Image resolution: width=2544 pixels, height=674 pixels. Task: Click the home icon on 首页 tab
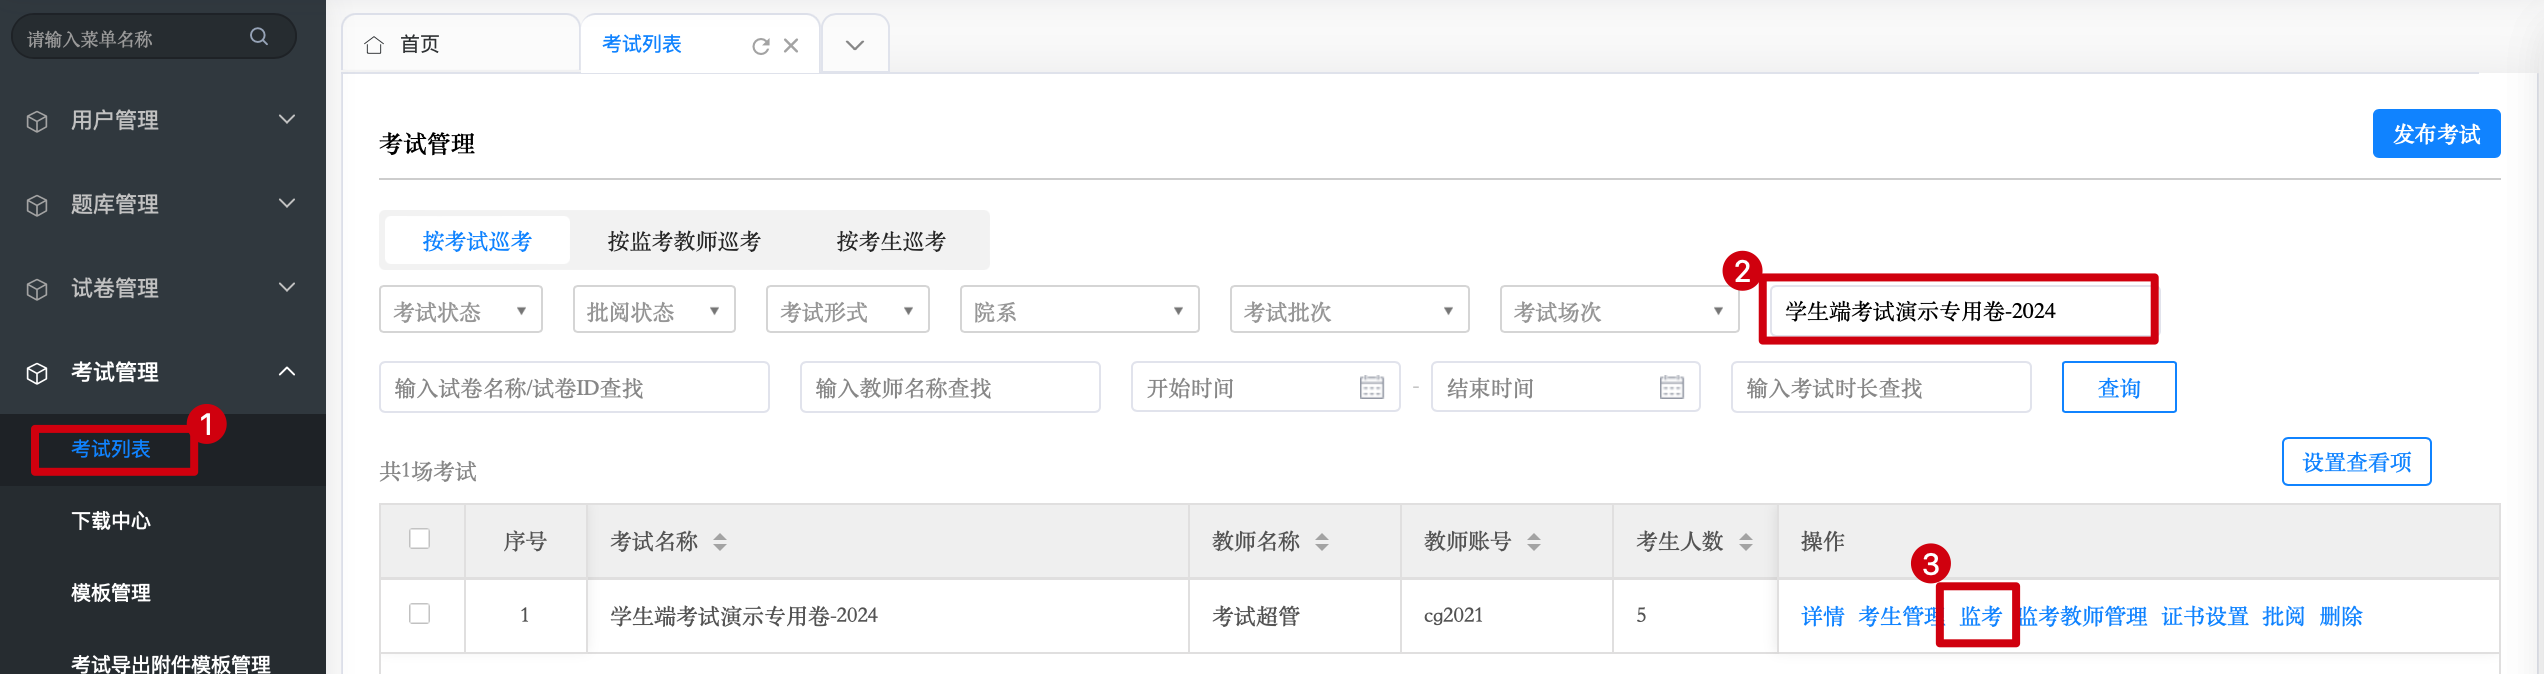374,45
